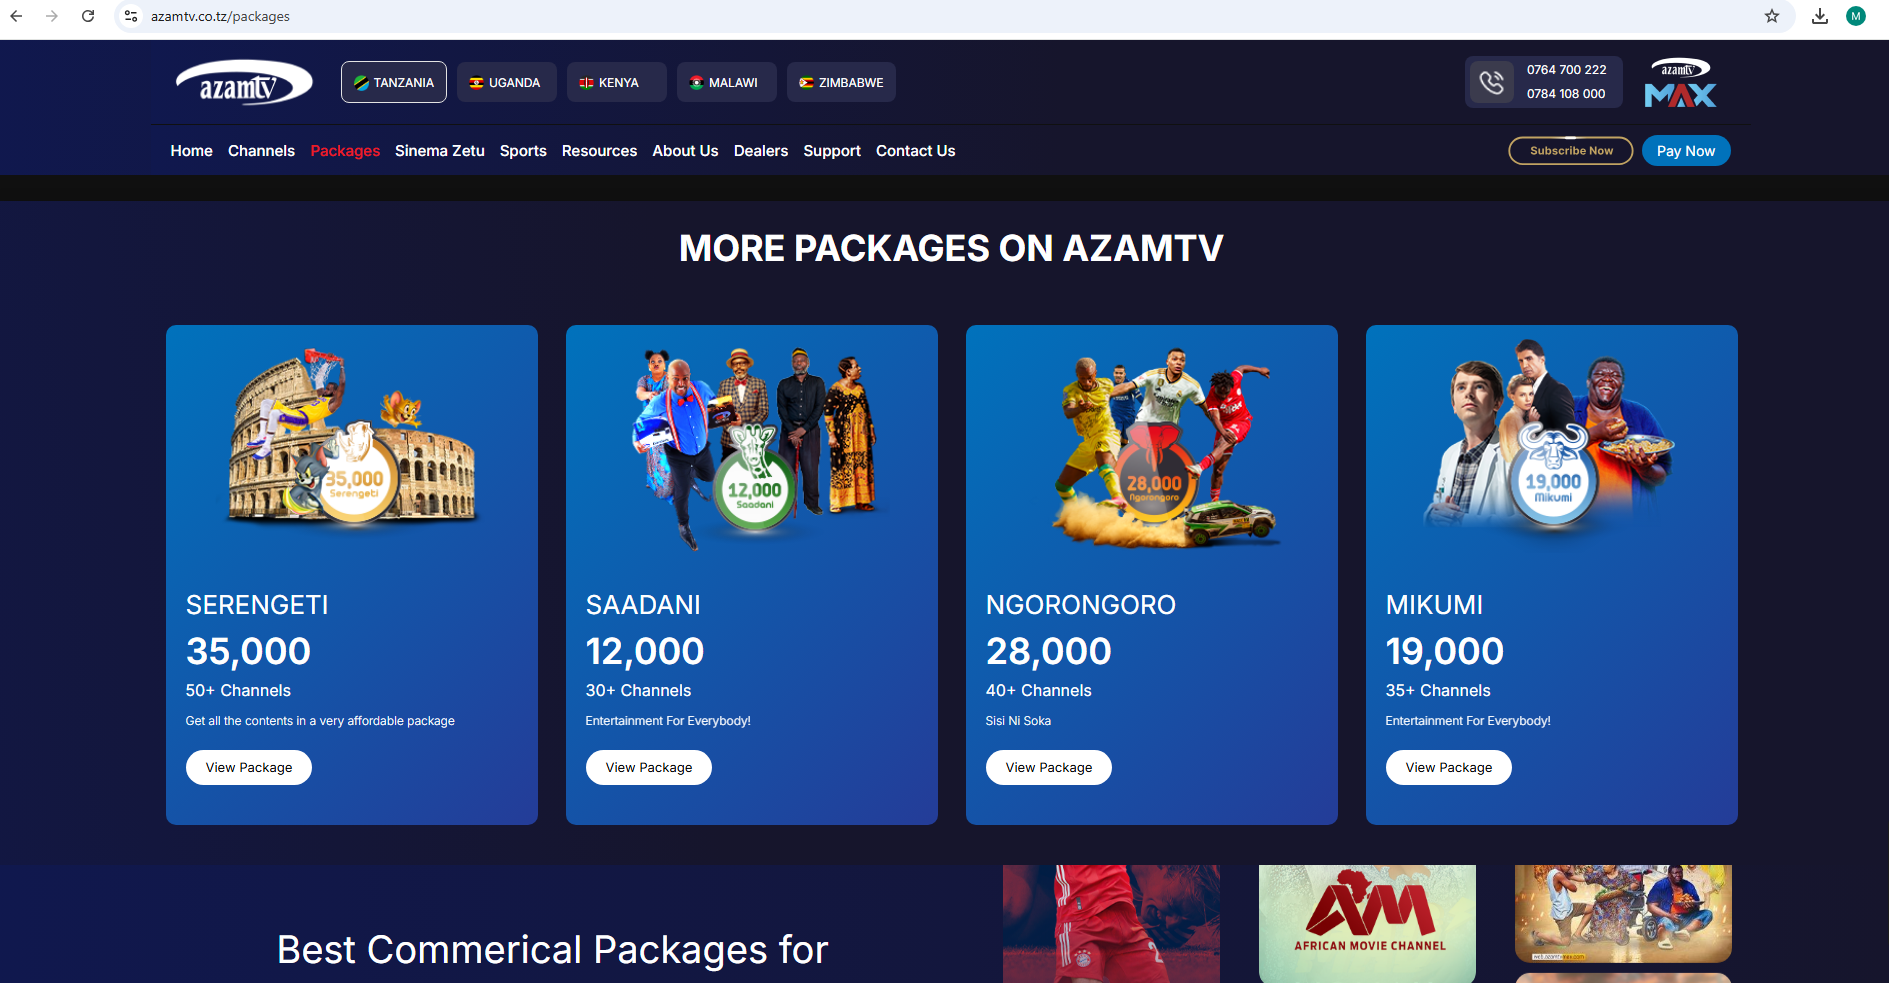The height and width of the screenshot is (983, 1889).
Task: View site information icon in address bar
Action: (x=131, y=16)
